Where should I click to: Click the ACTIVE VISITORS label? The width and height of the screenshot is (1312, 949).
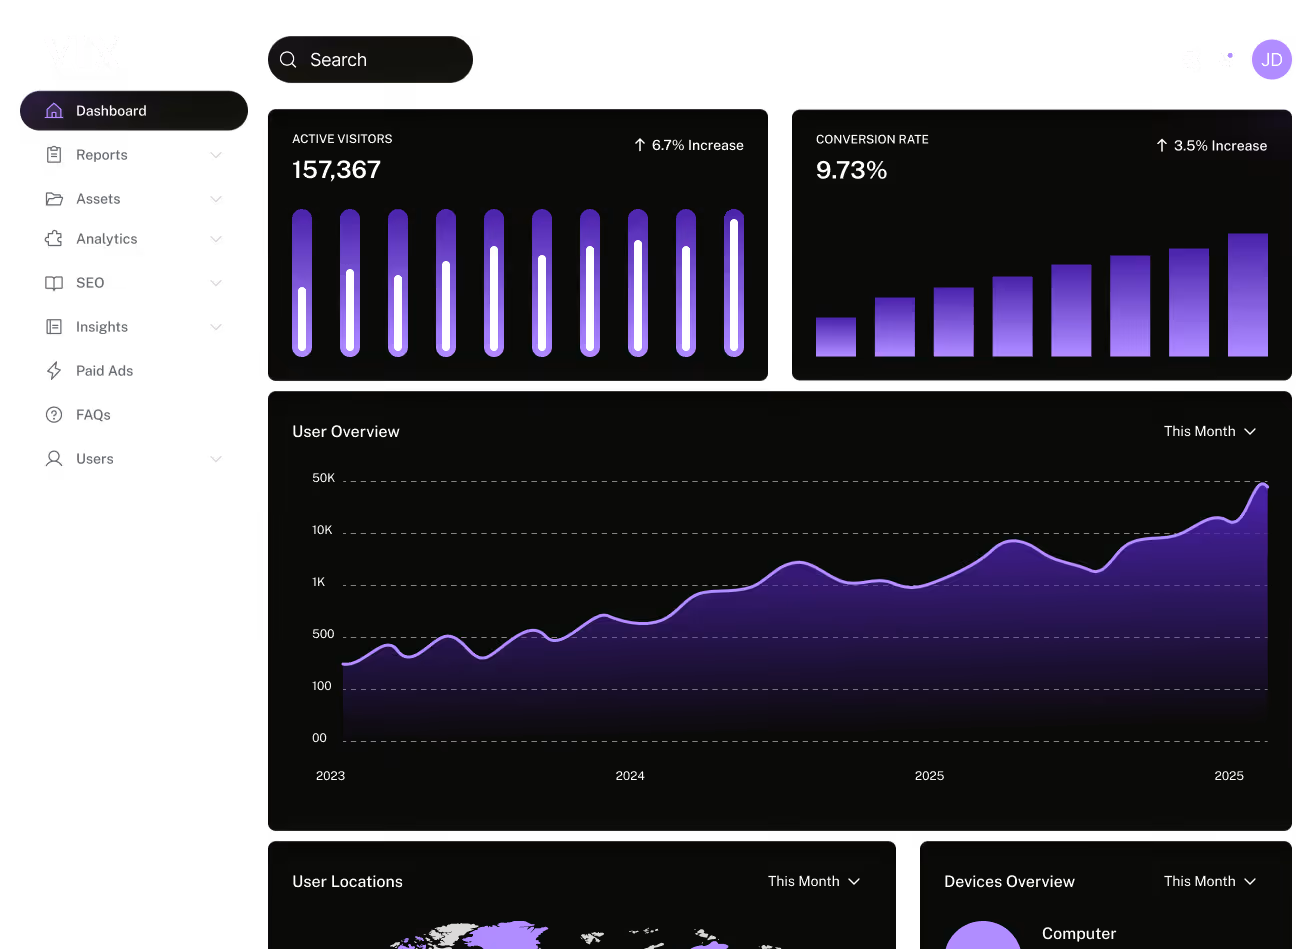342,139
